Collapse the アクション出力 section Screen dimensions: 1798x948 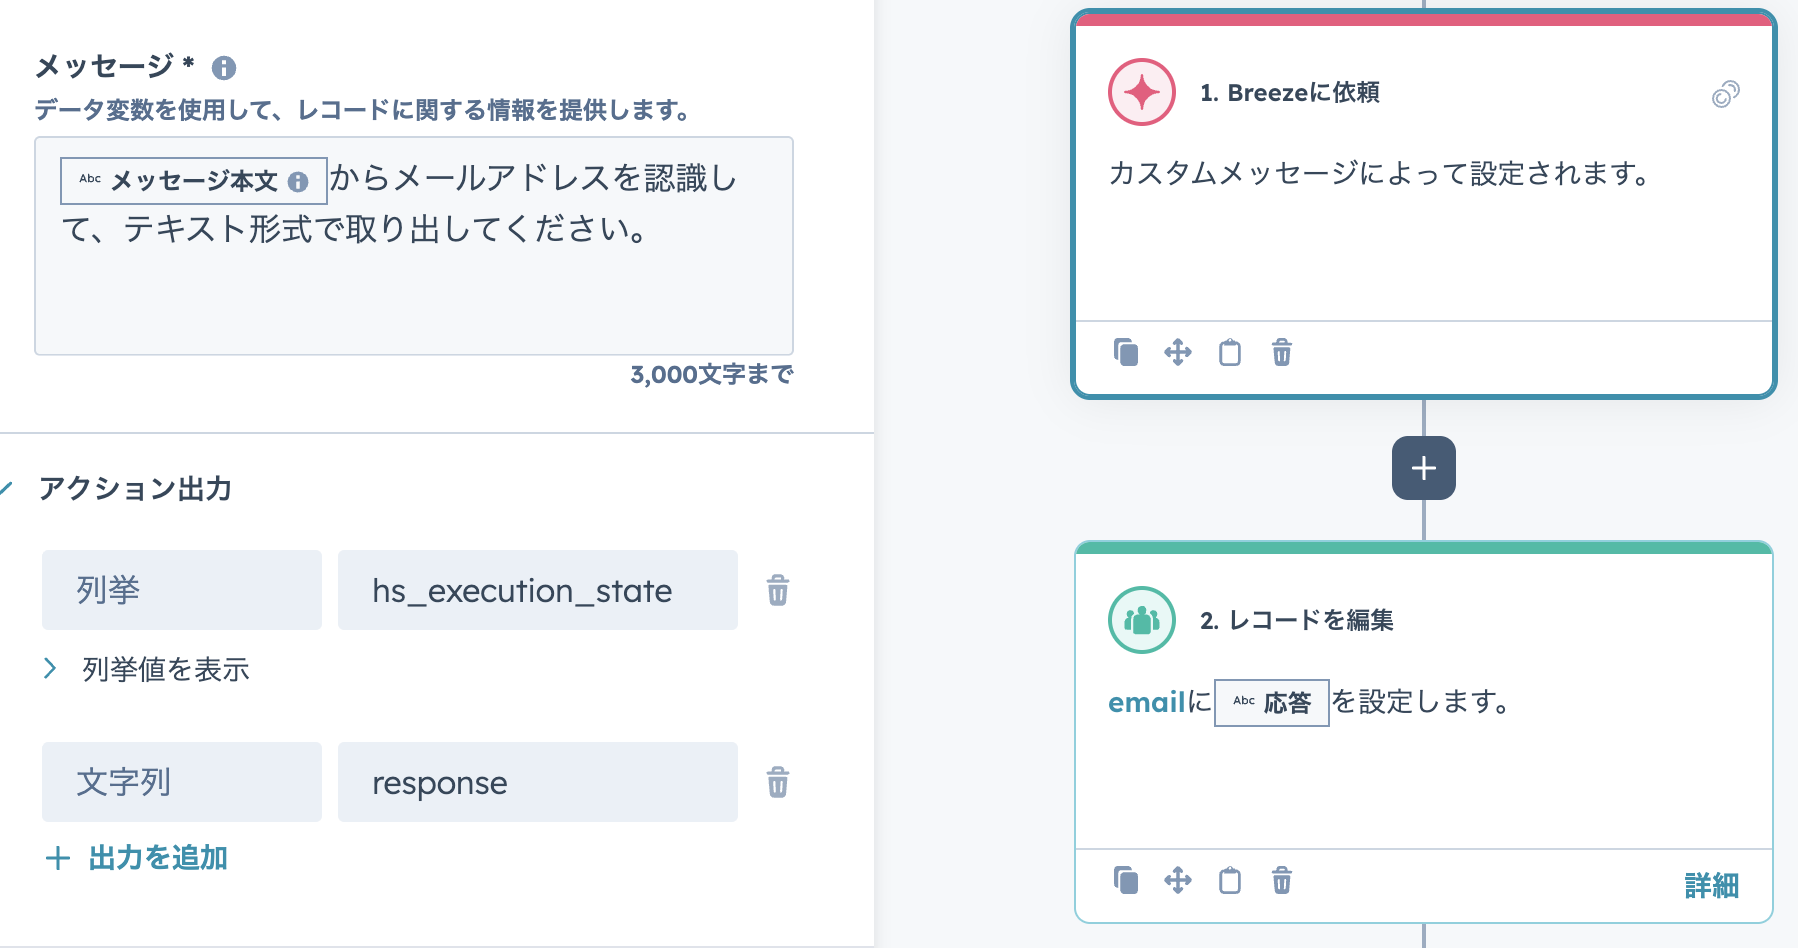[x=6, y=489]
